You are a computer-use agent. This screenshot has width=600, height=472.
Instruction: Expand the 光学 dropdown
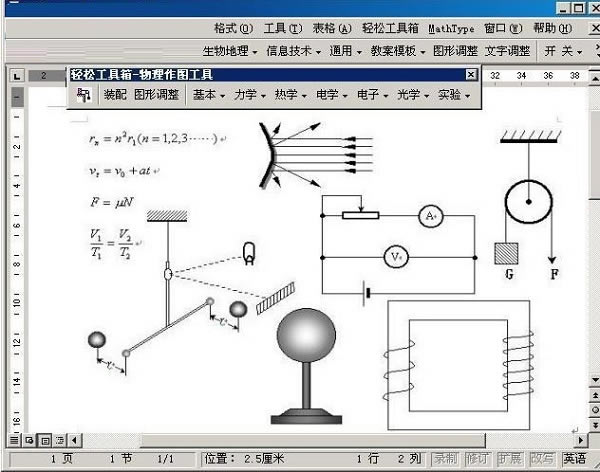tap(412, 95)
